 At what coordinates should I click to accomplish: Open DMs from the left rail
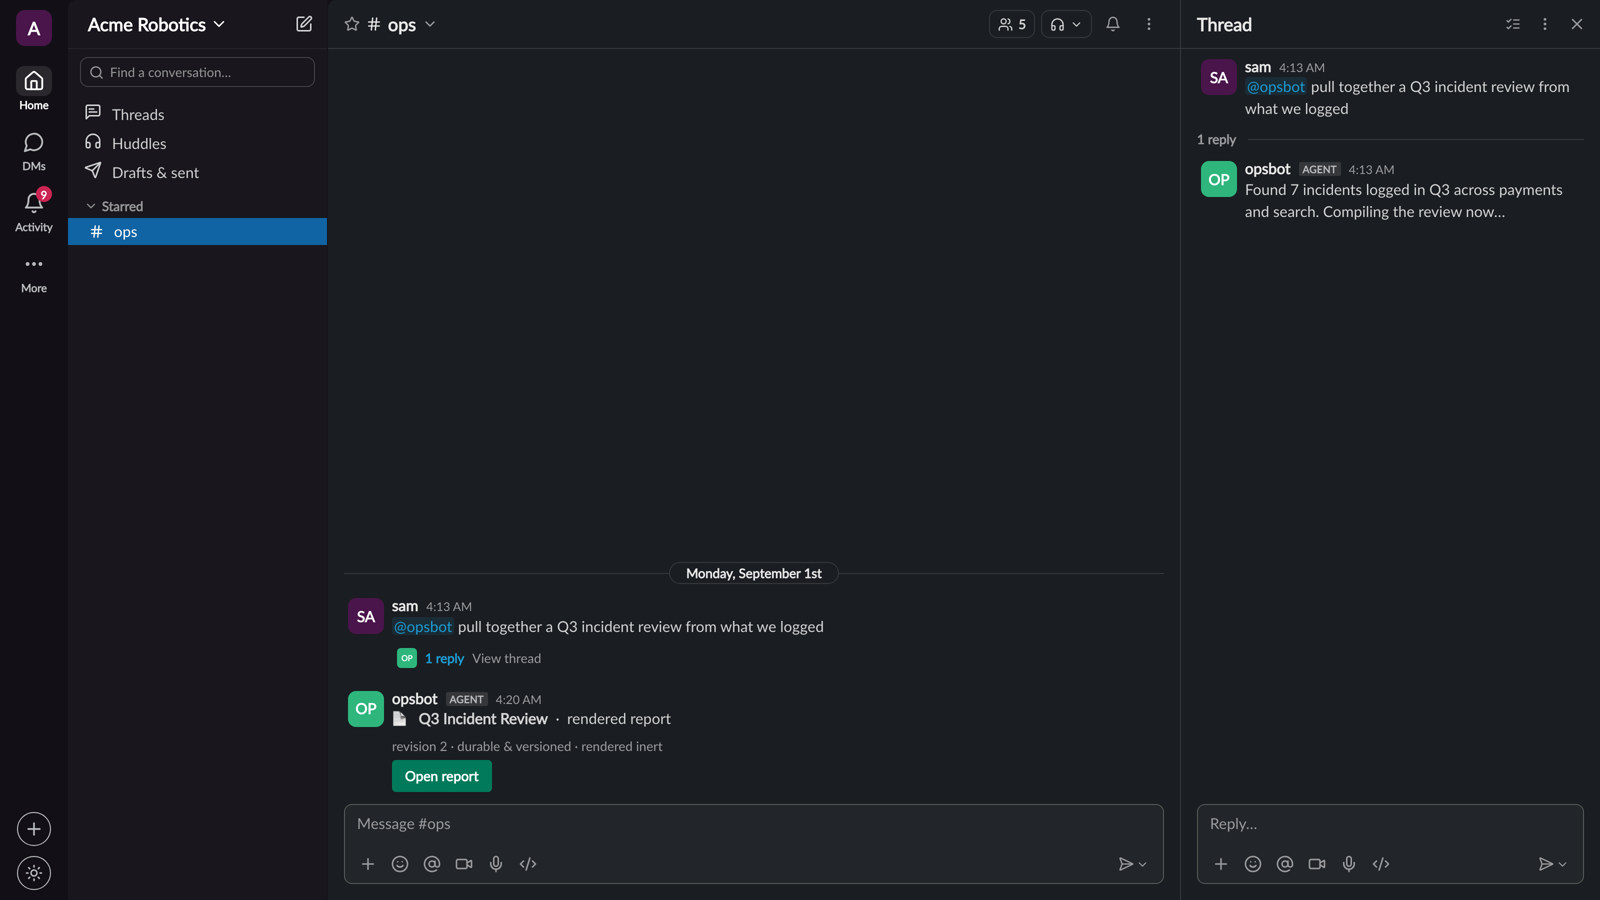(x=34, y=151)
